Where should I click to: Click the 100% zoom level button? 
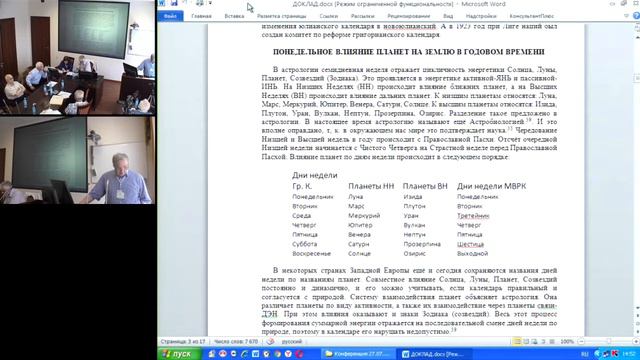[x=567, y=341]
